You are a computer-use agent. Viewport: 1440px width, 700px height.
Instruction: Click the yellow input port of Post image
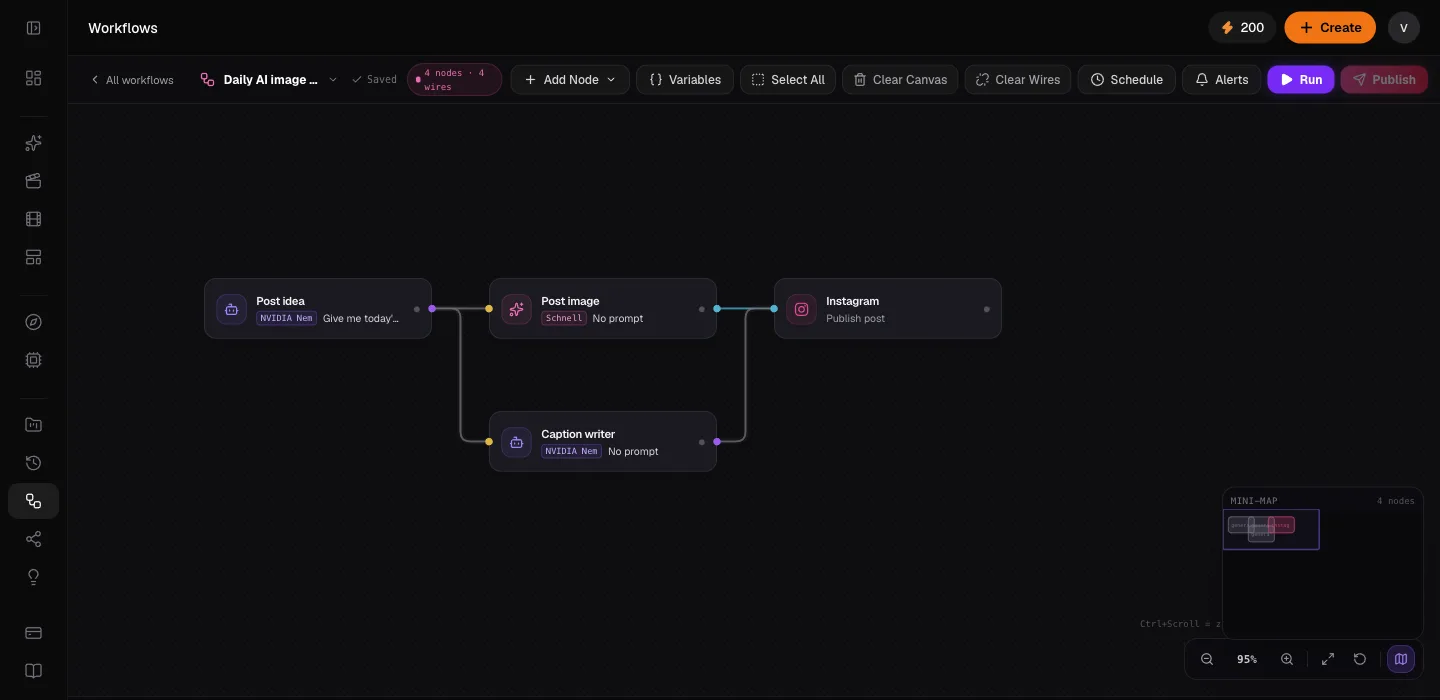(489, 309)
